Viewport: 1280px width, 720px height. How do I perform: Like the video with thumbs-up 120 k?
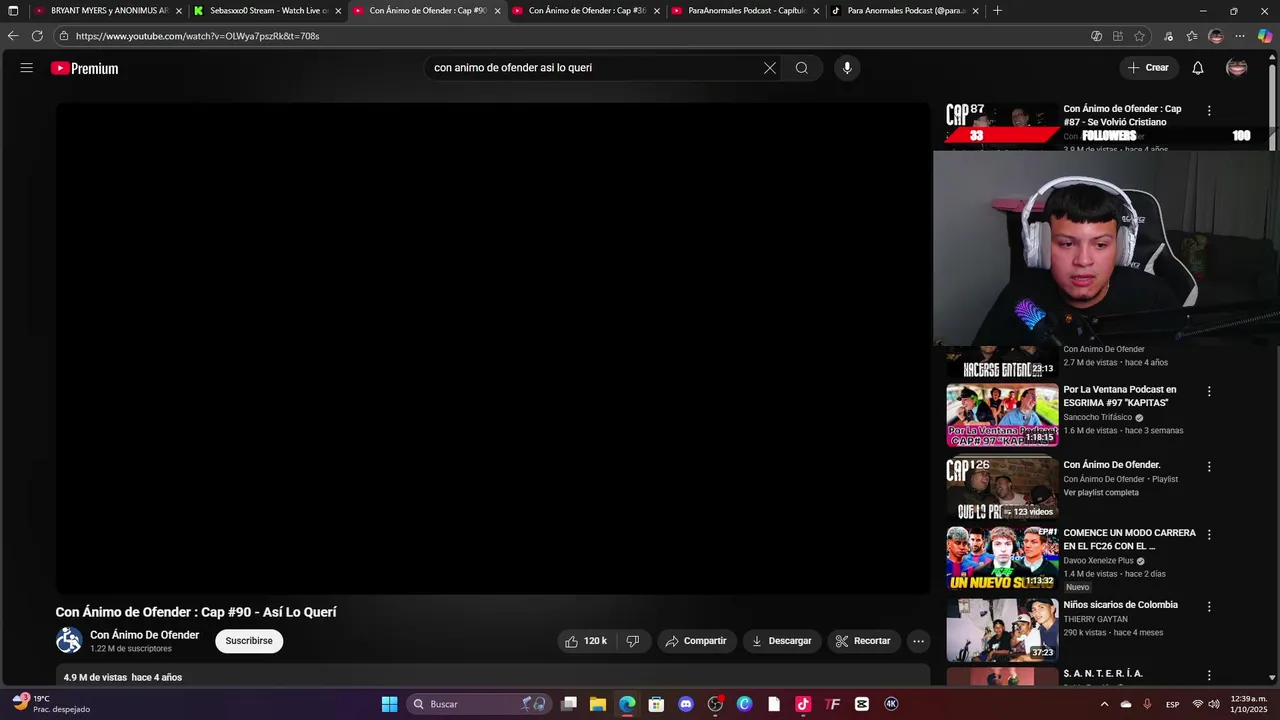tap(586, 641)
